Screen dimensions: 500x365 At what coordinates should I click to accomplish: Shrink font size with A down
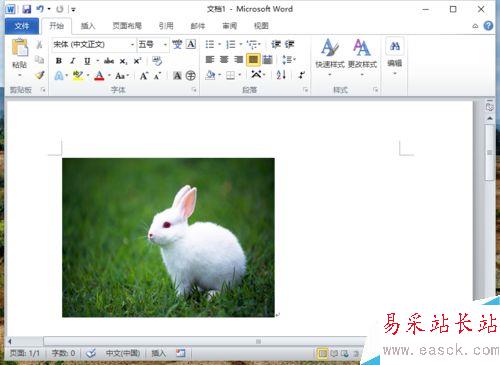coord(157,76)
